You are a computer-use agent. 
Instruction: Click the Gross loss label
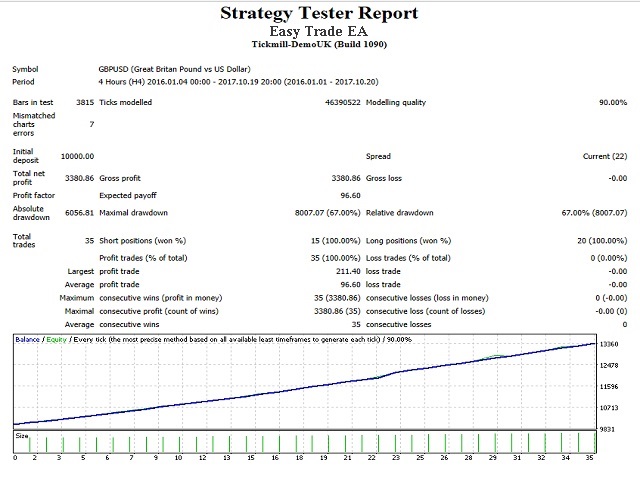click(384, 178)
